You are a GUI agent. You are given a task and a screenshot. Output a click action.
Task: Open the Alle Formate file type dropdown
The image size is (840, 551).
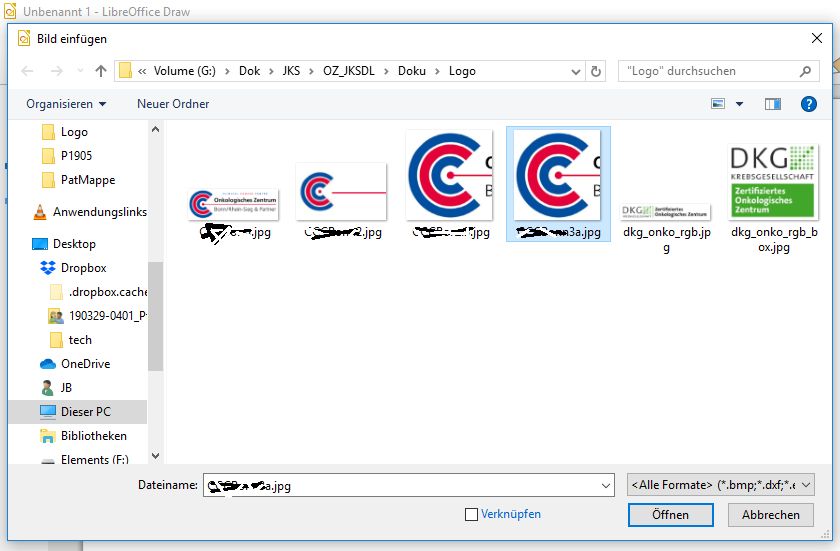tap(721, 485)
